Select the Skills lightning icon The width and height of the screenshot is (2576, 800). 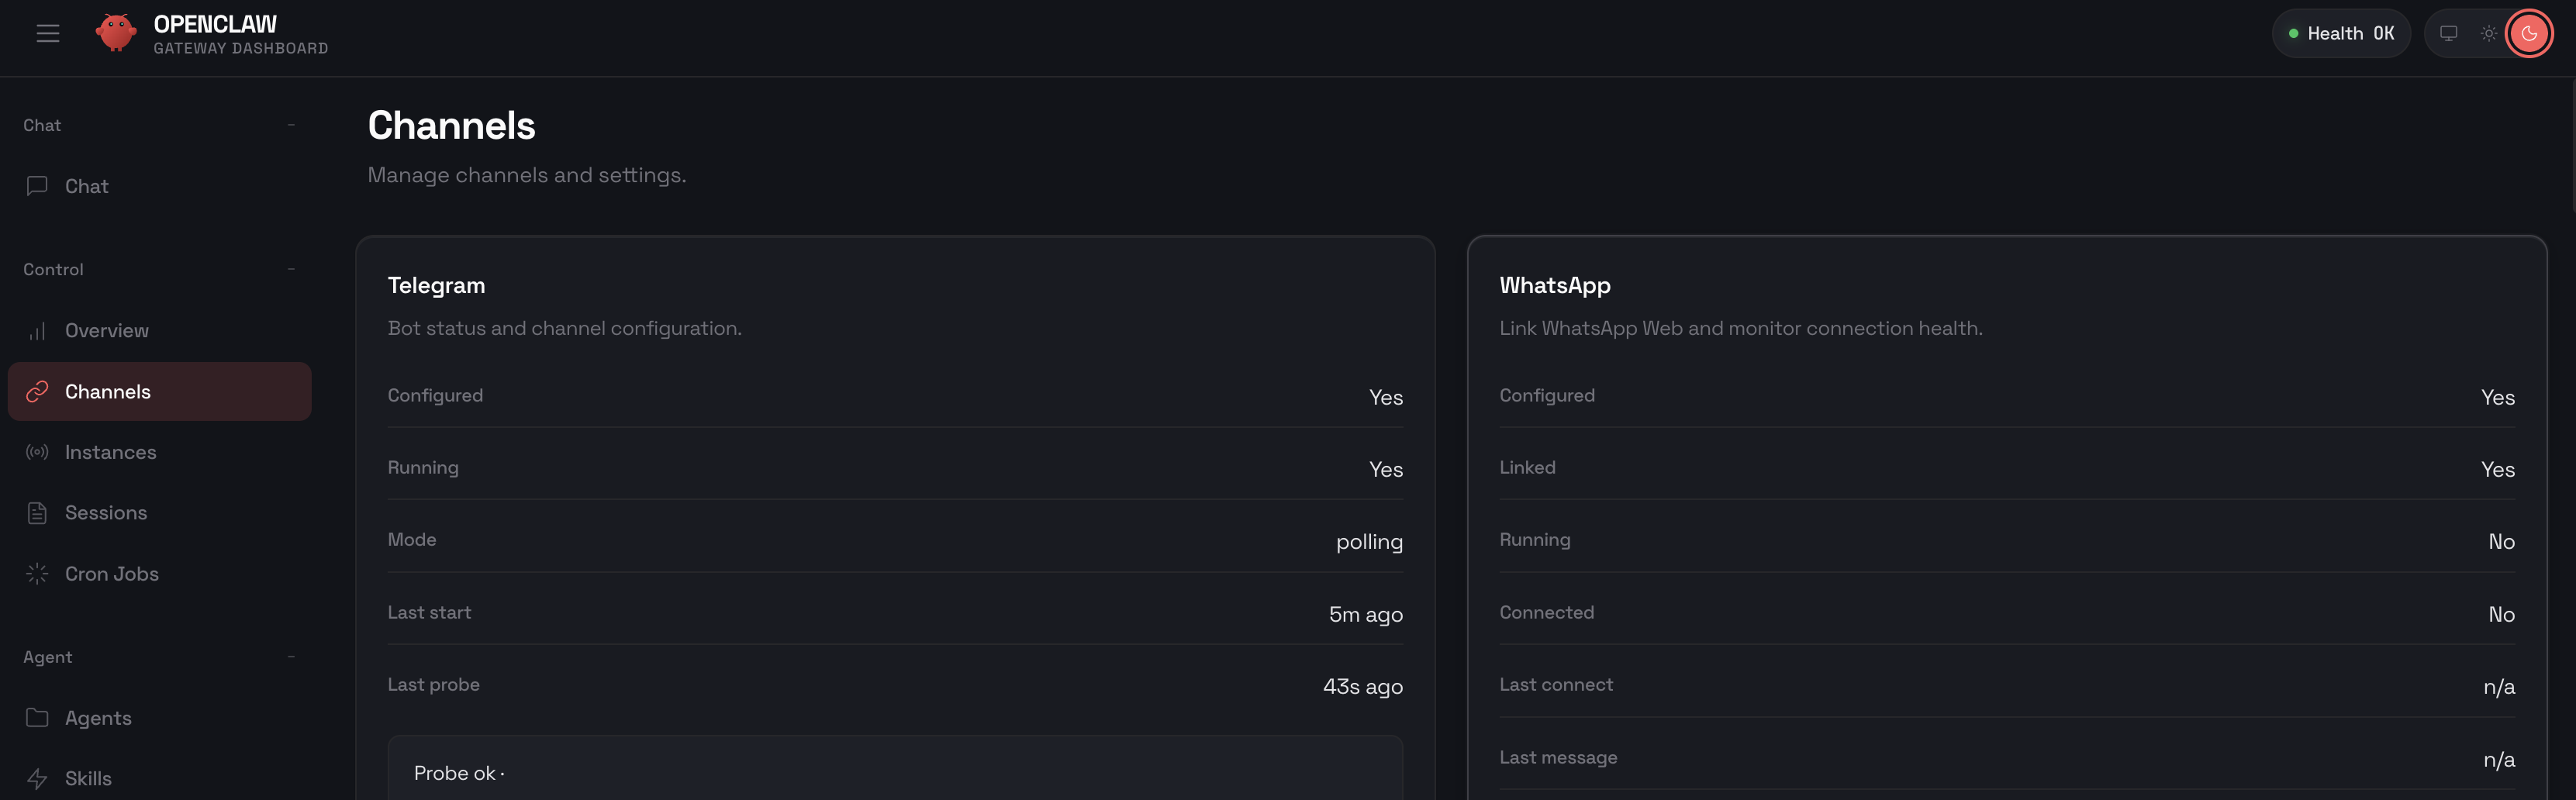[x=37, y=778]
